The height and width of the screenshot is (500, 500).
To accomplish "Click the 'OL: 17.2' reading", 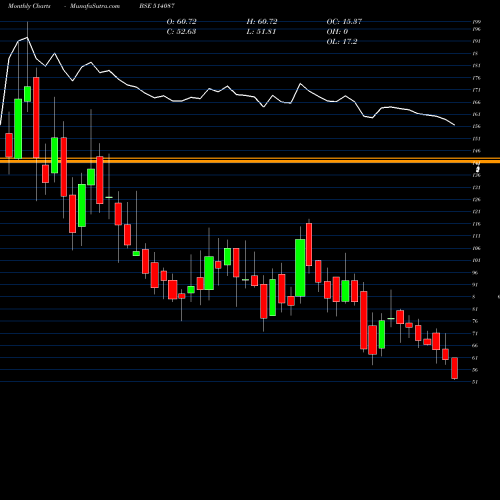I will (x=342, y=42).
